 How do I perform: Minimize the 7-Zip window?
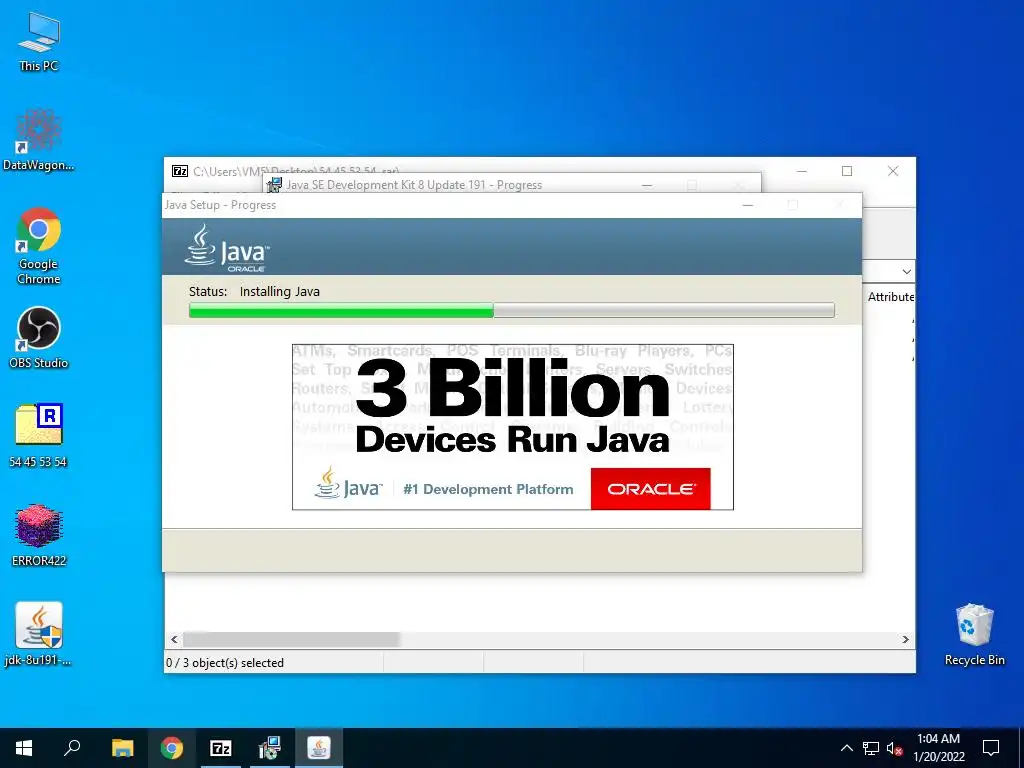[802, 171]
